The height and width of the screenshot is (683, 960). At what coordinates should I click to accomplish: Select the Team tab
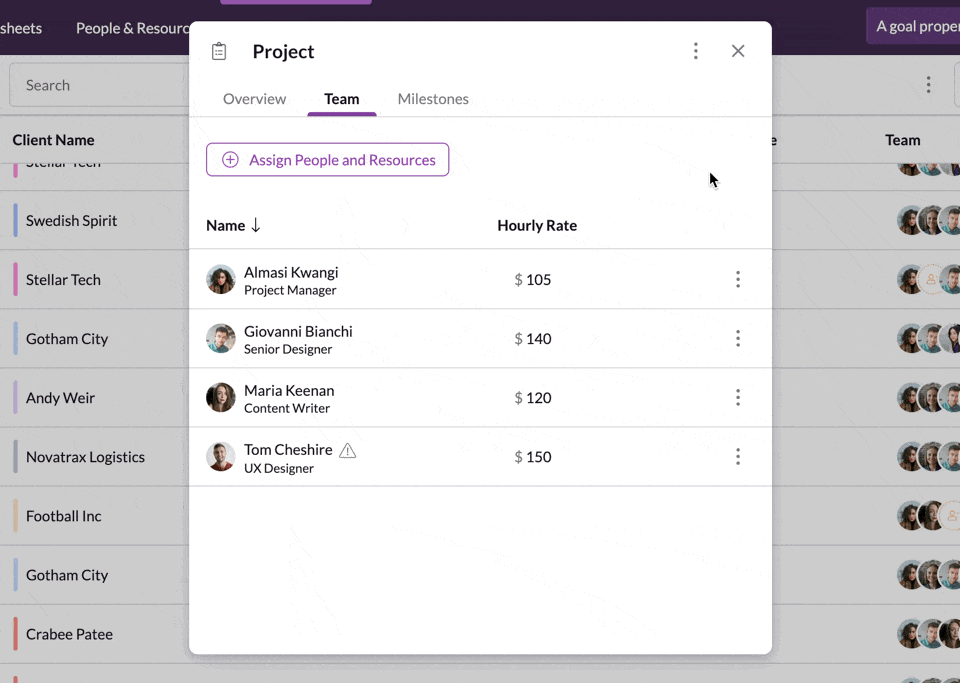coord(341,99)
